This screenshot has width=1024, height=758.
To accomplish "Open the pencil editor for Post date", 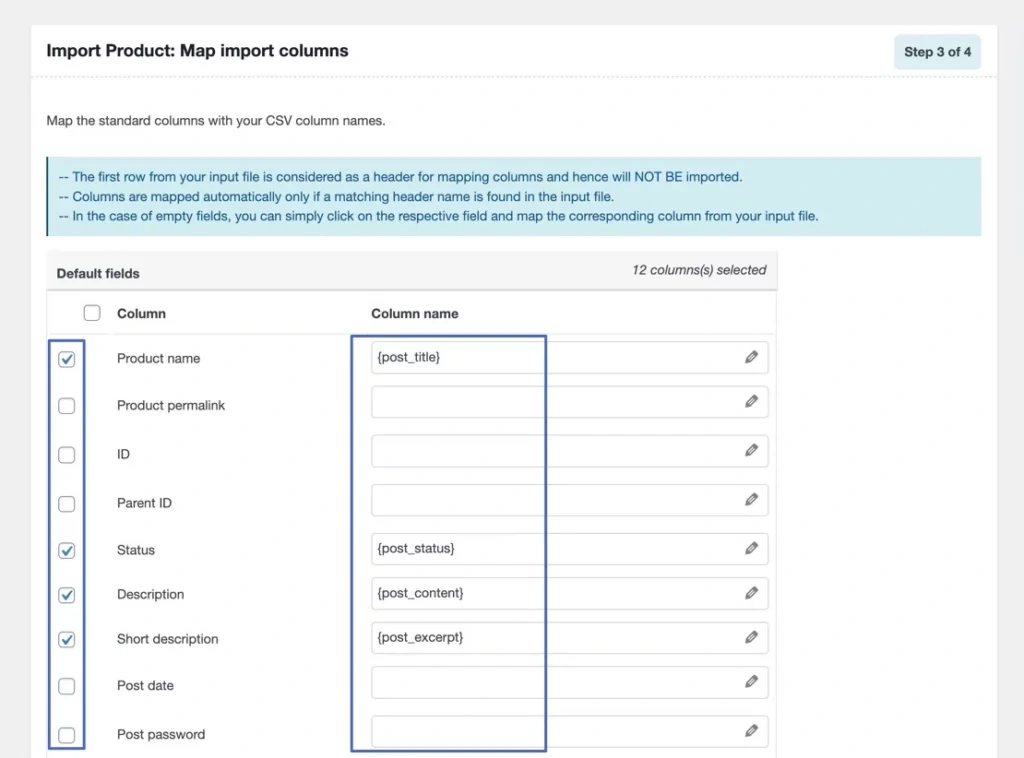I will (751, 682).
